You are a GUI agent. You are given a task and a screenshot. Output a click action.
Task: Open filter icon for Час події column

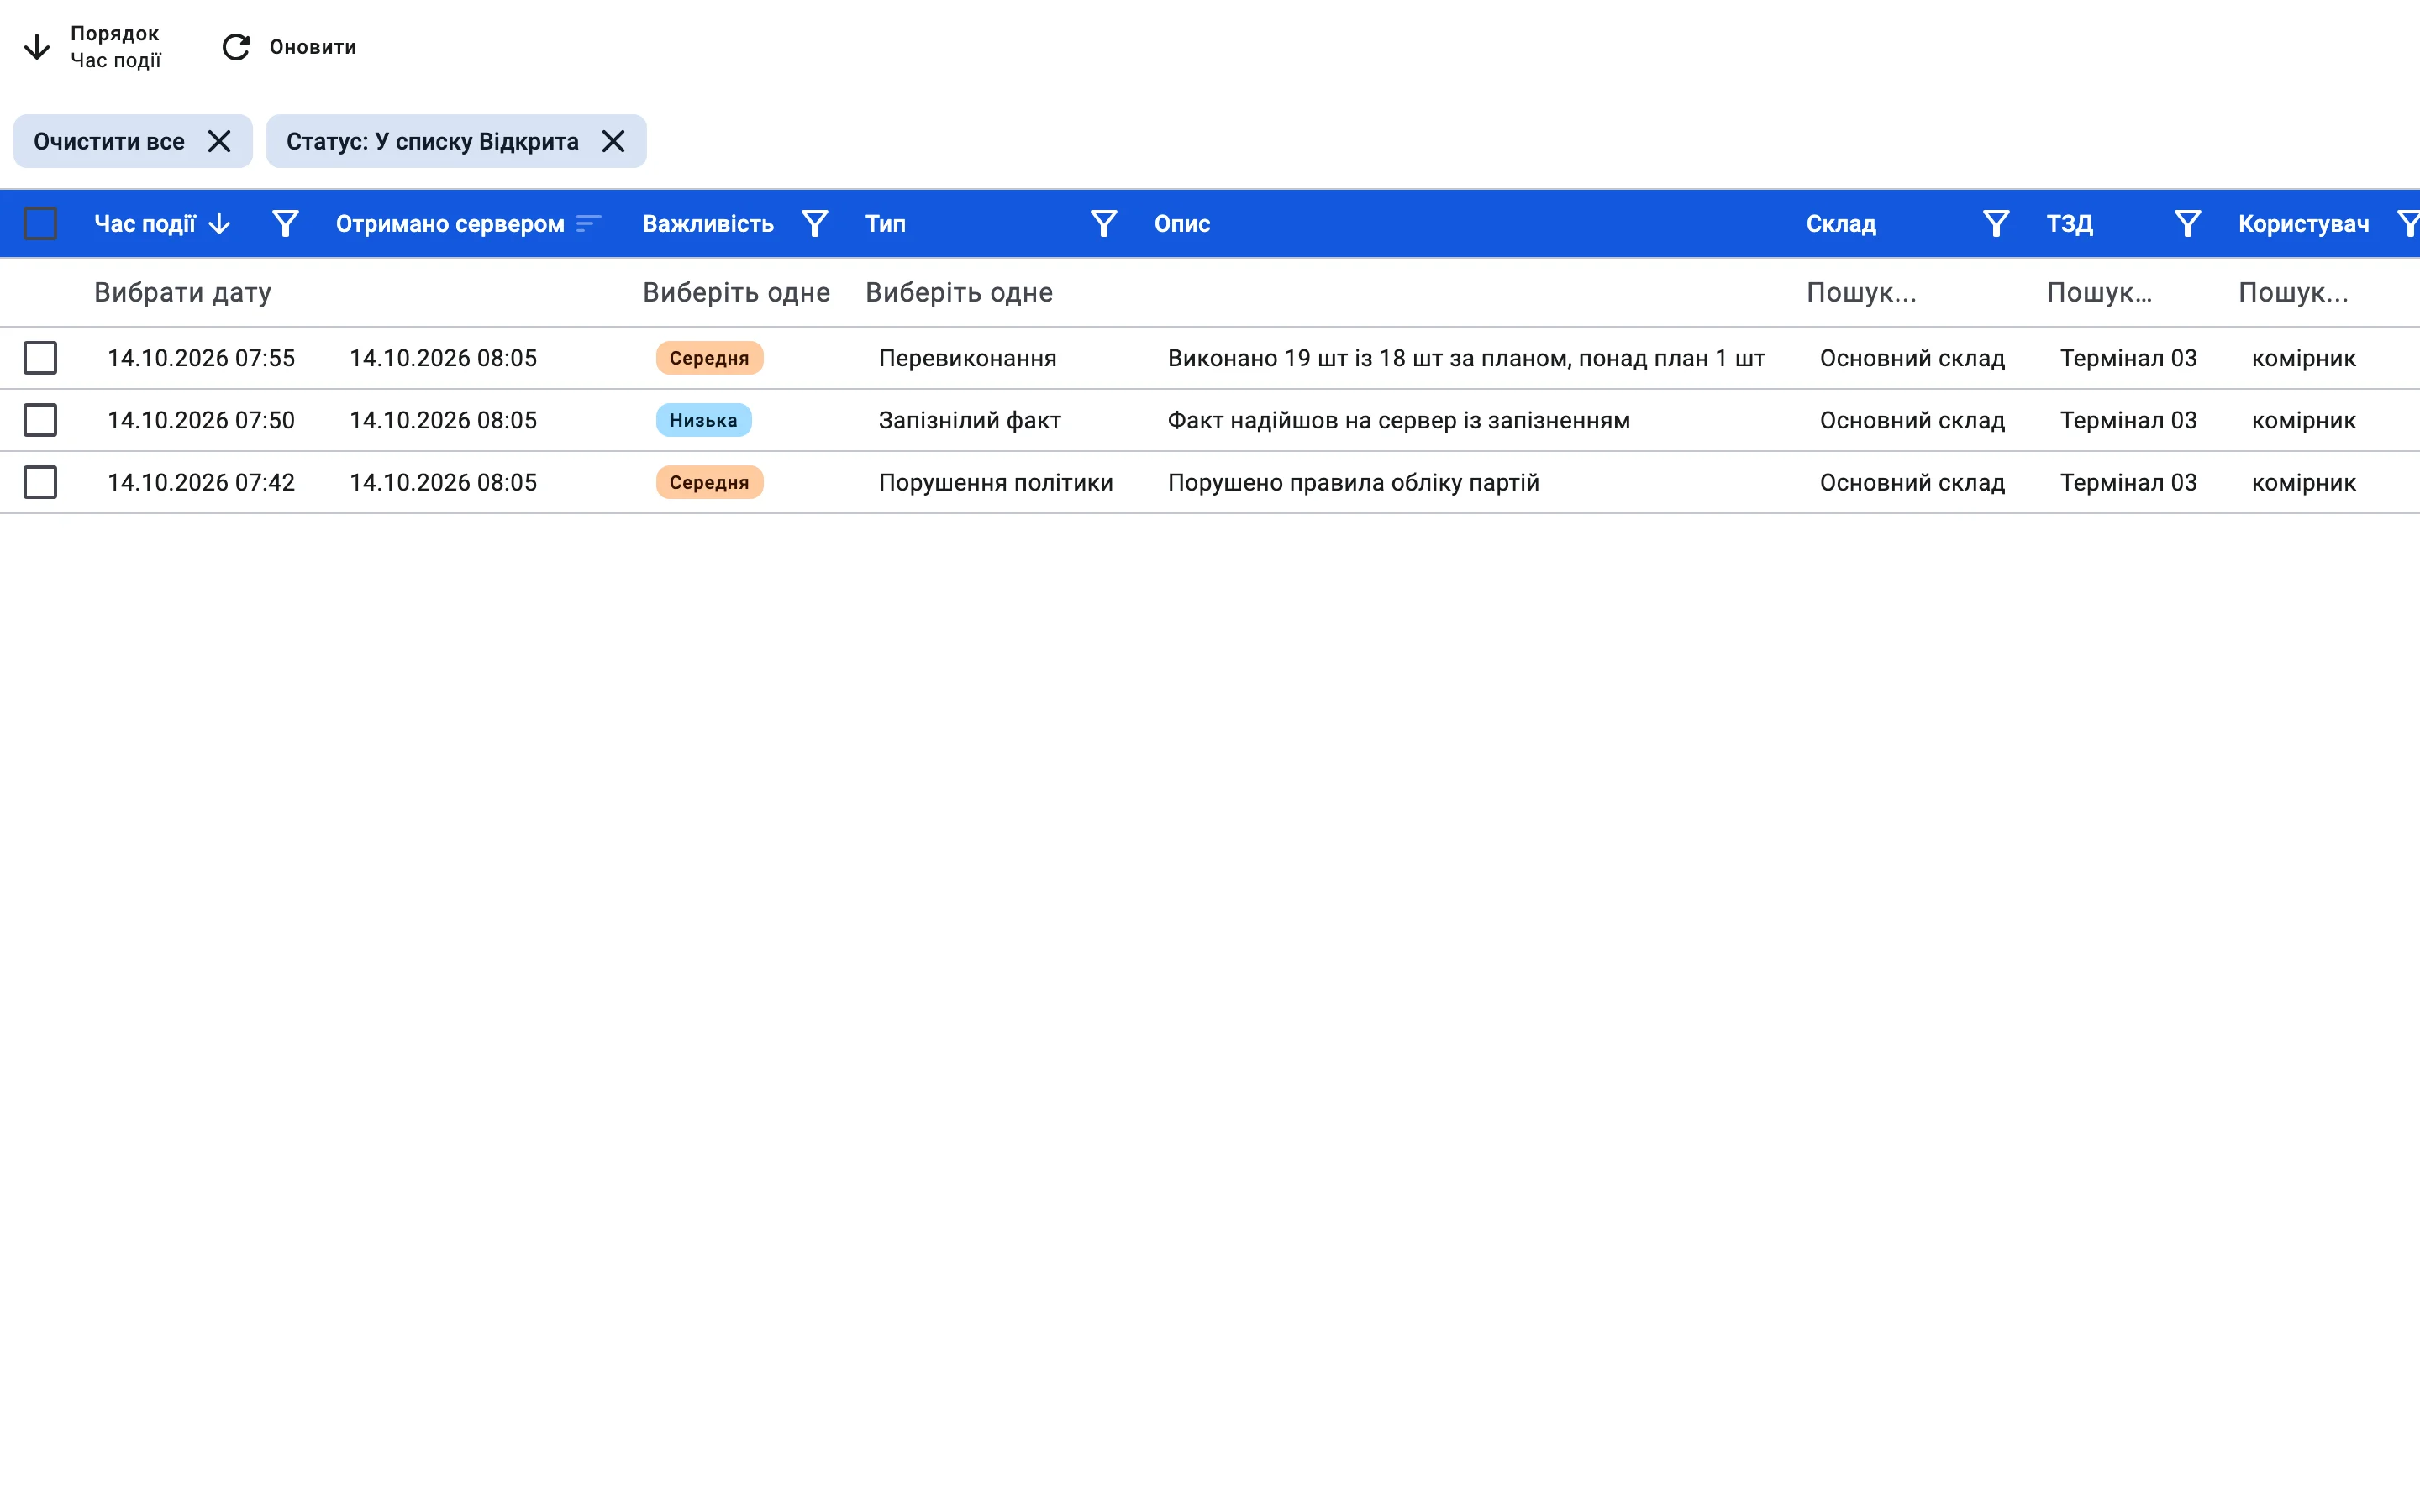[x=286, y=224]
